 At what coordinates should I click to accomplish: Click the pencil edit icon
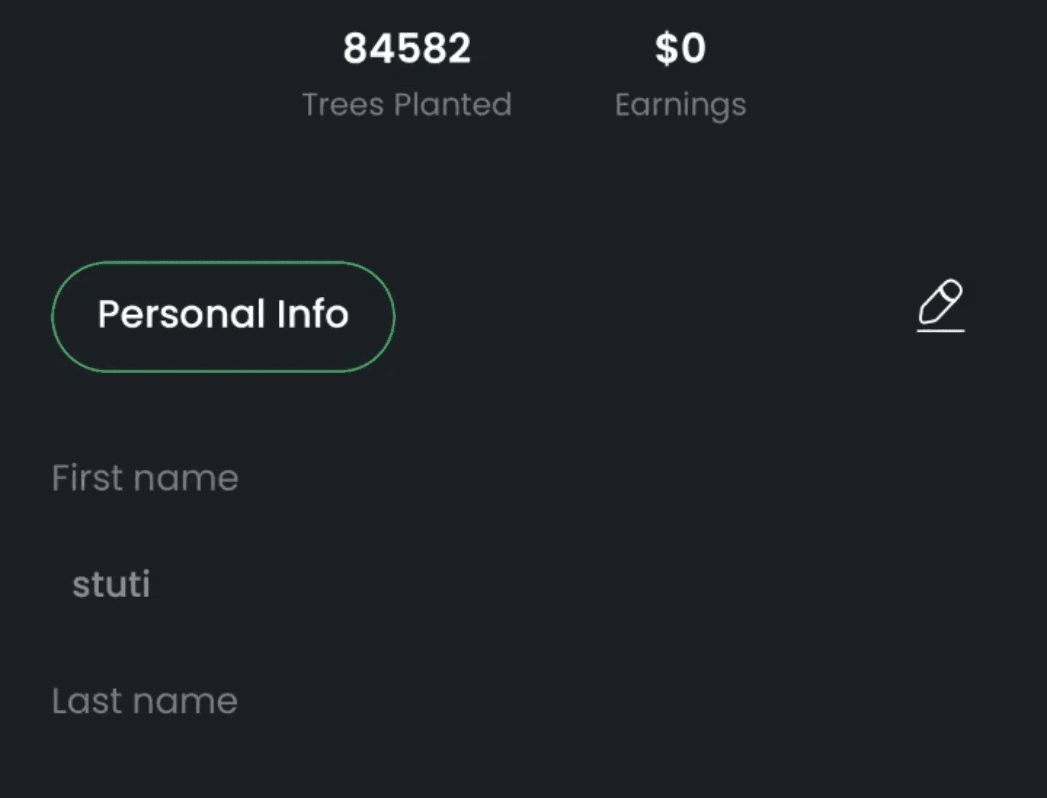pos(941,306)
